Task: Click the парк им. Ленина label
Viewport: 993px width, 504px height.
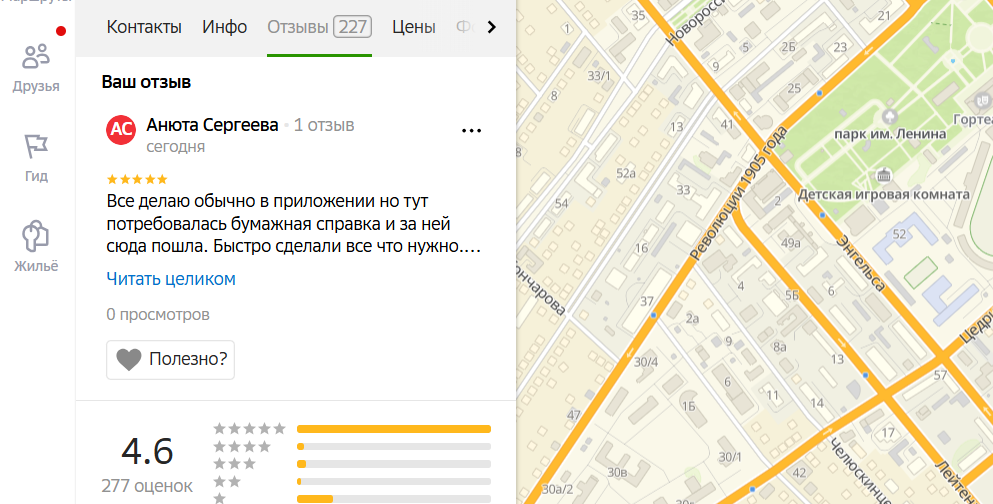Action: coord(890,134)
